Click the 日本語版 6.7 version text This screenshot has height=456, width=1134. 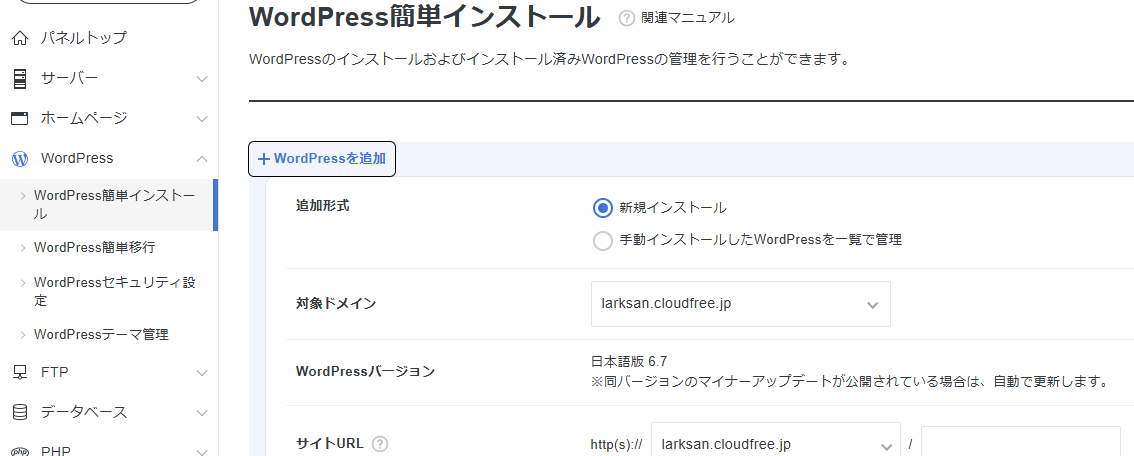[x=628, y=361]
